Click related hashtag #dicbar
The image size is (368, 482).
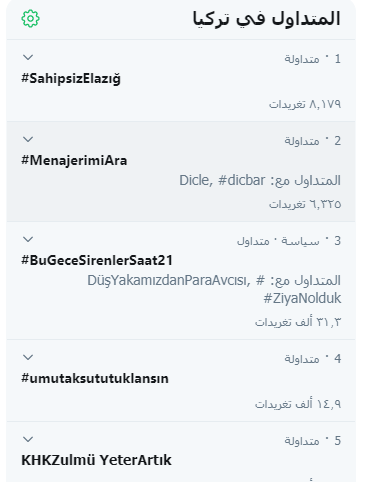242,180
